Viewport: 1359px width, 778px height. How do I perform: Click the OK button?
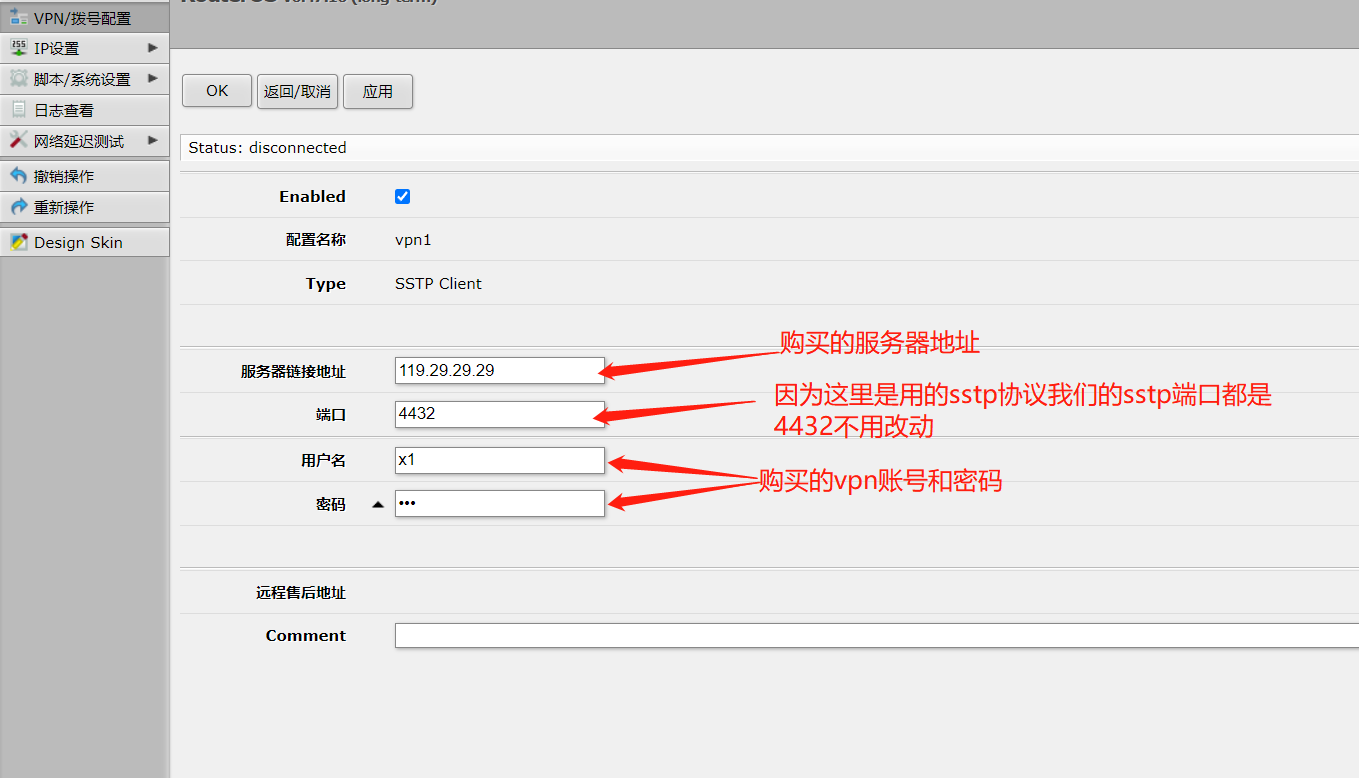click(x=217, y=91)
